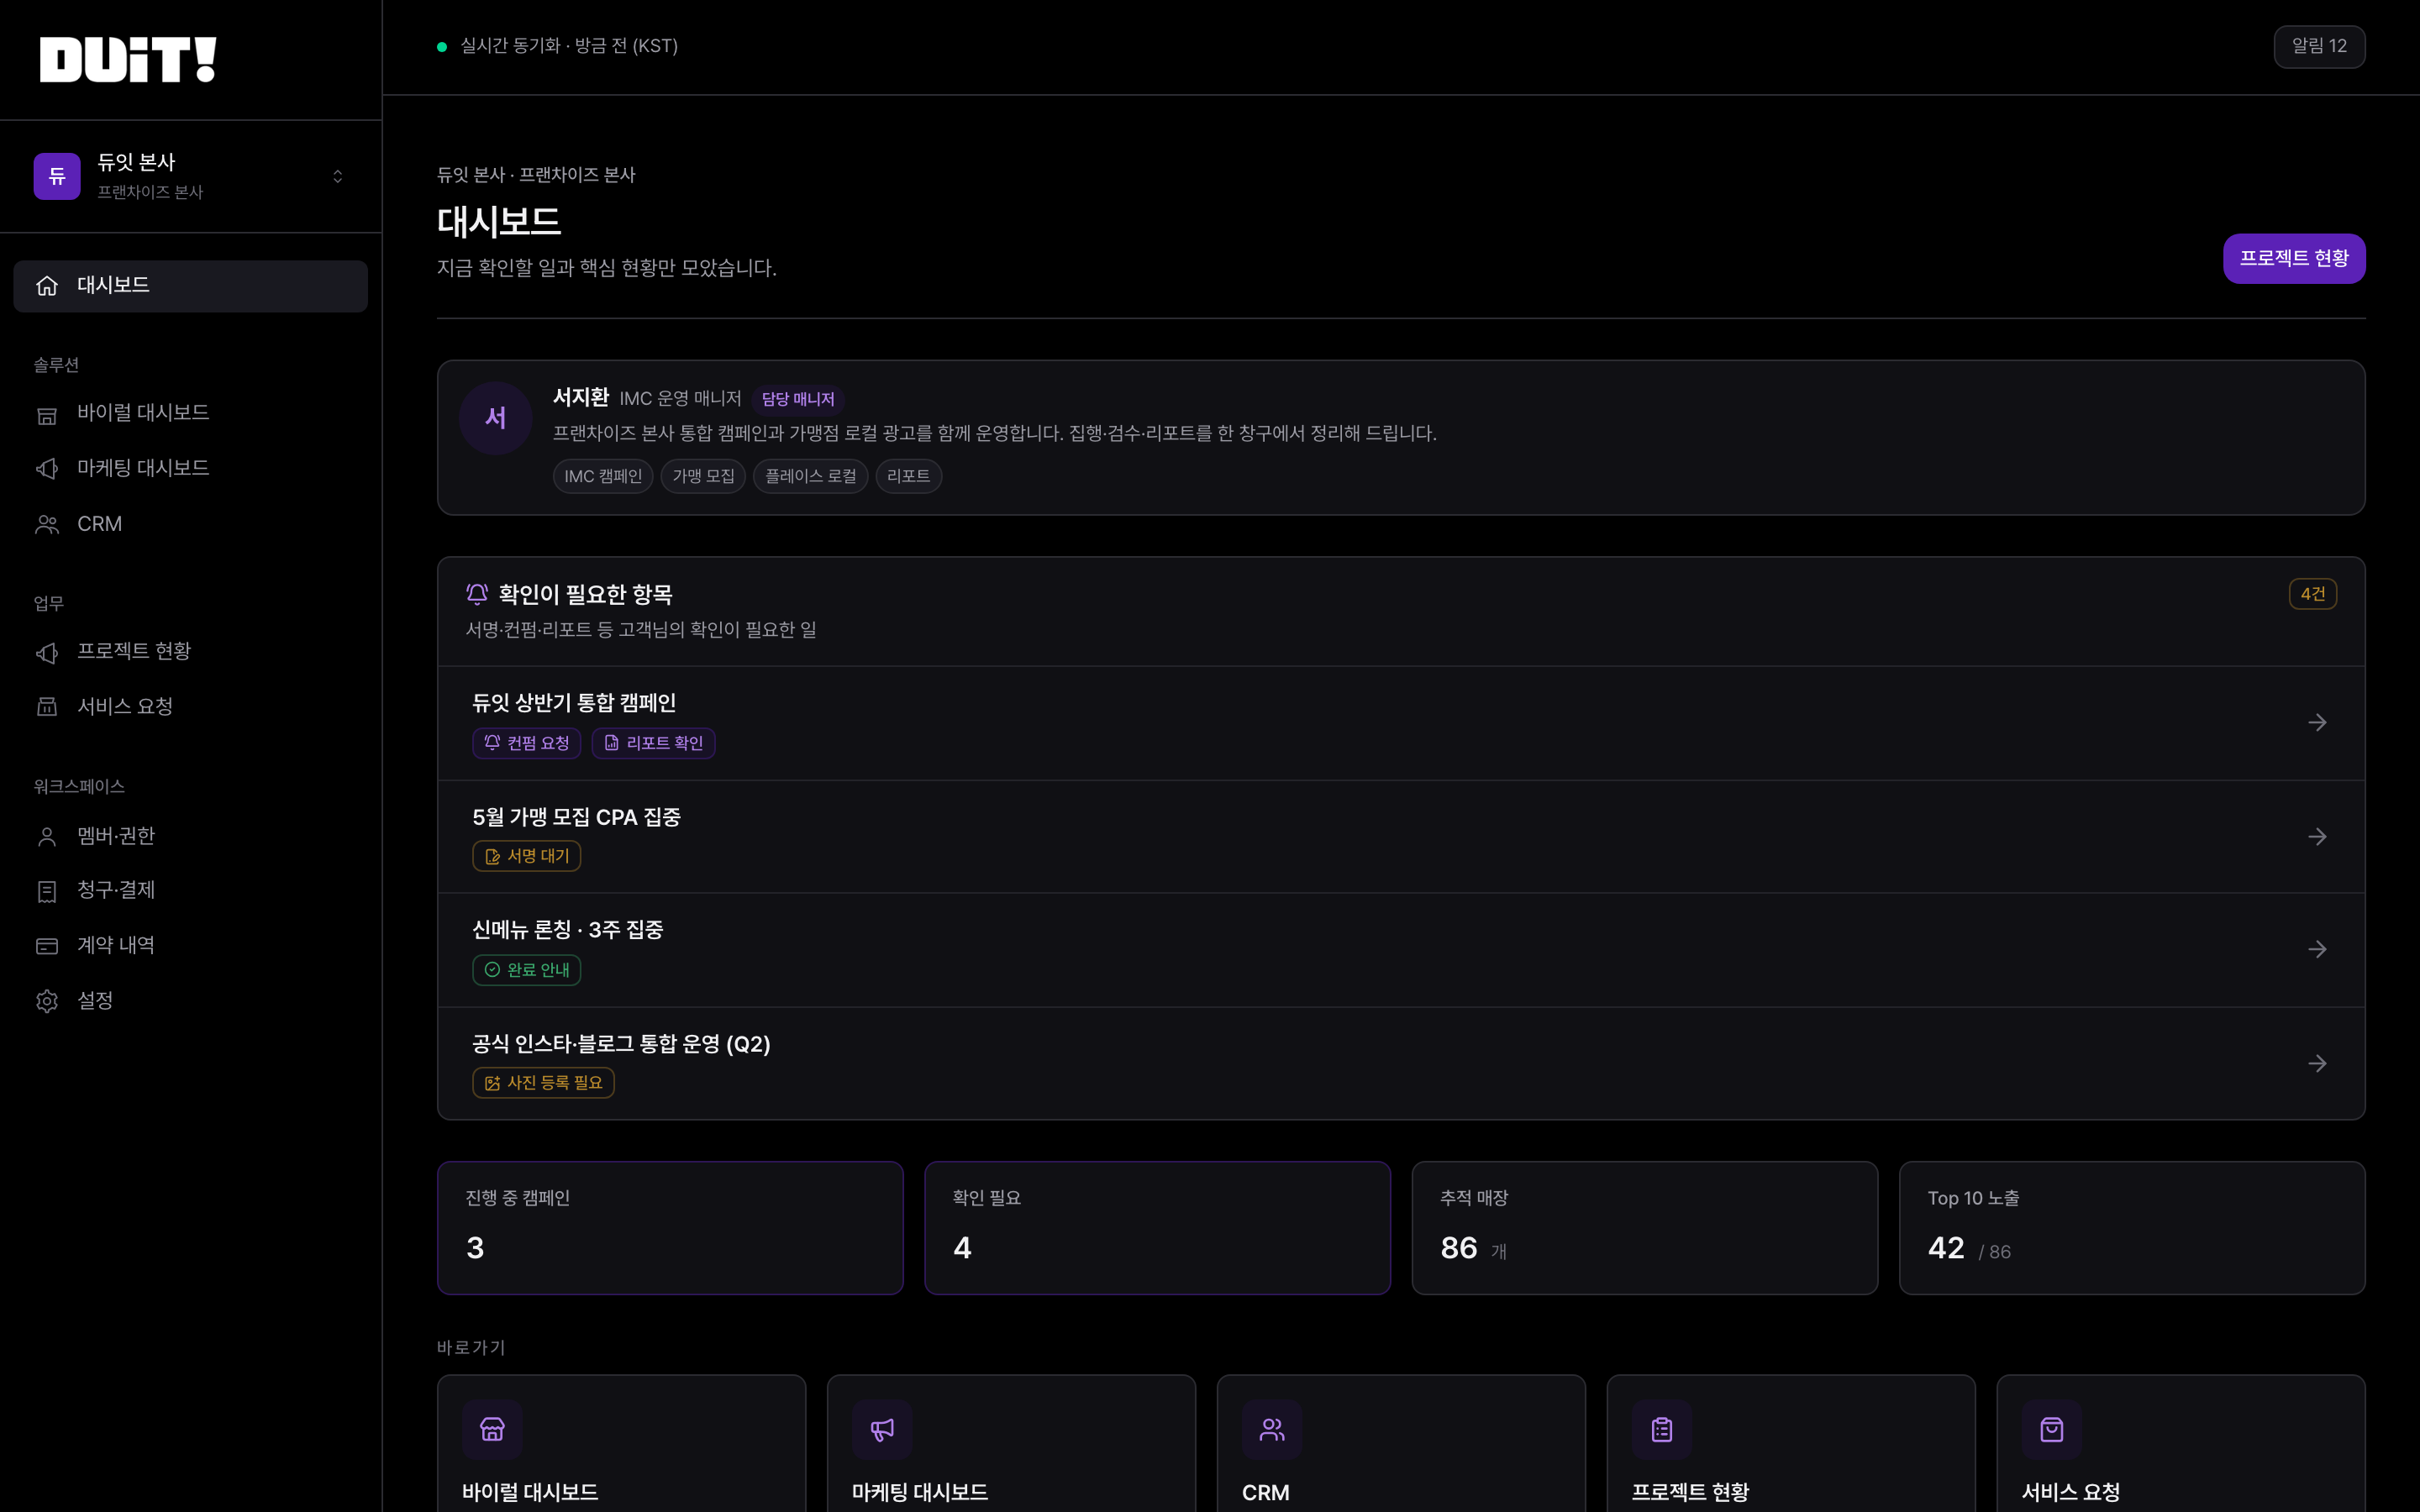Screen dimensions: 2420x1512
Task: Click the purple 프로젝트 현황 button
Action: pyautogui.click(x=2294, y=259)
